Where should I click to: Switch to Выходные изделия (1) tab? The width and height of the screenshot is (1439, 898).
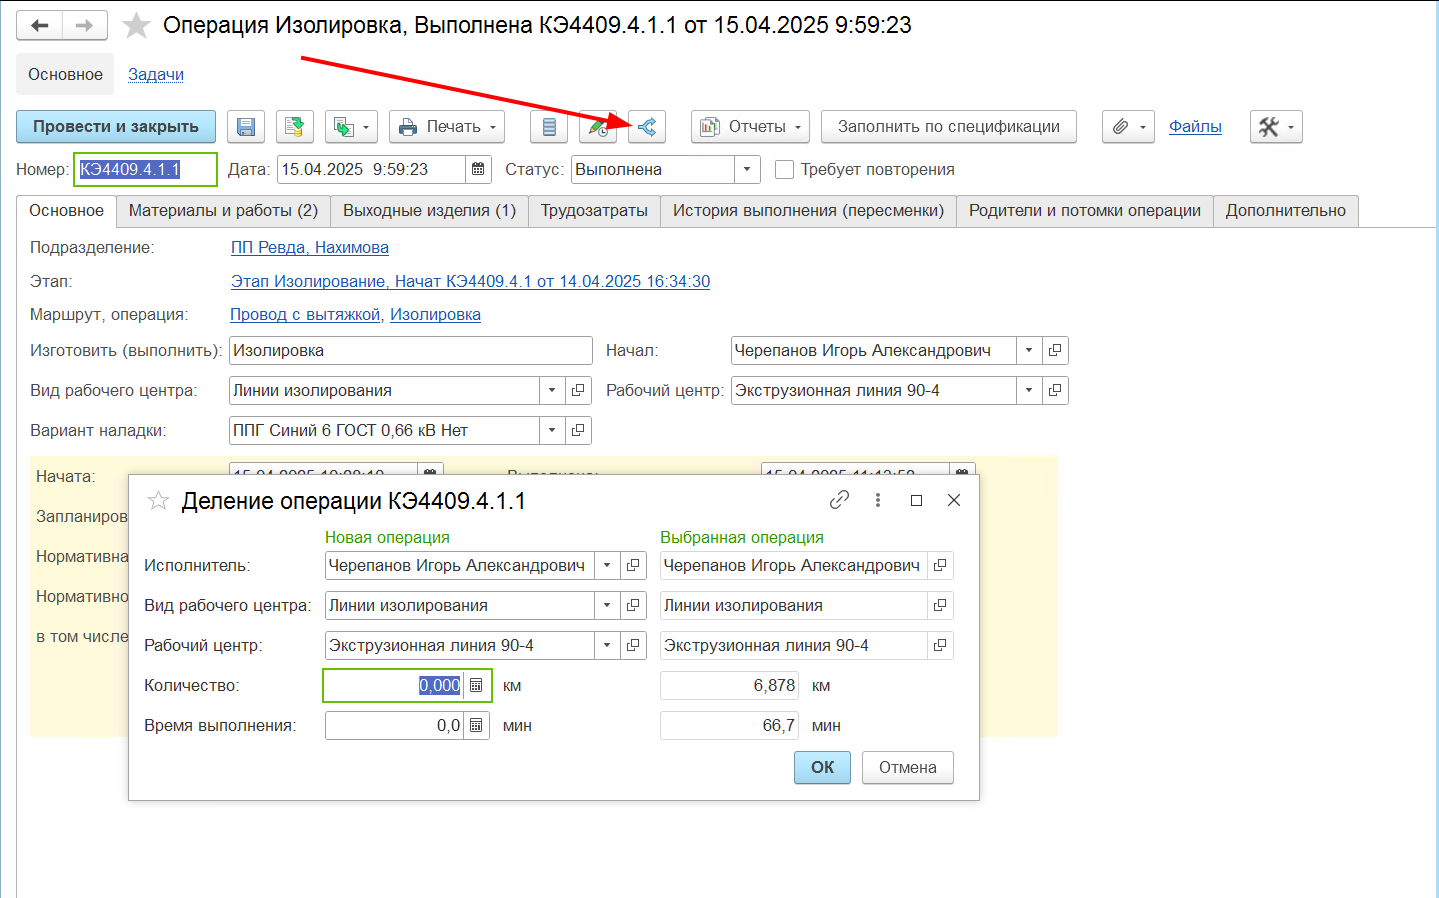[429, 211]
